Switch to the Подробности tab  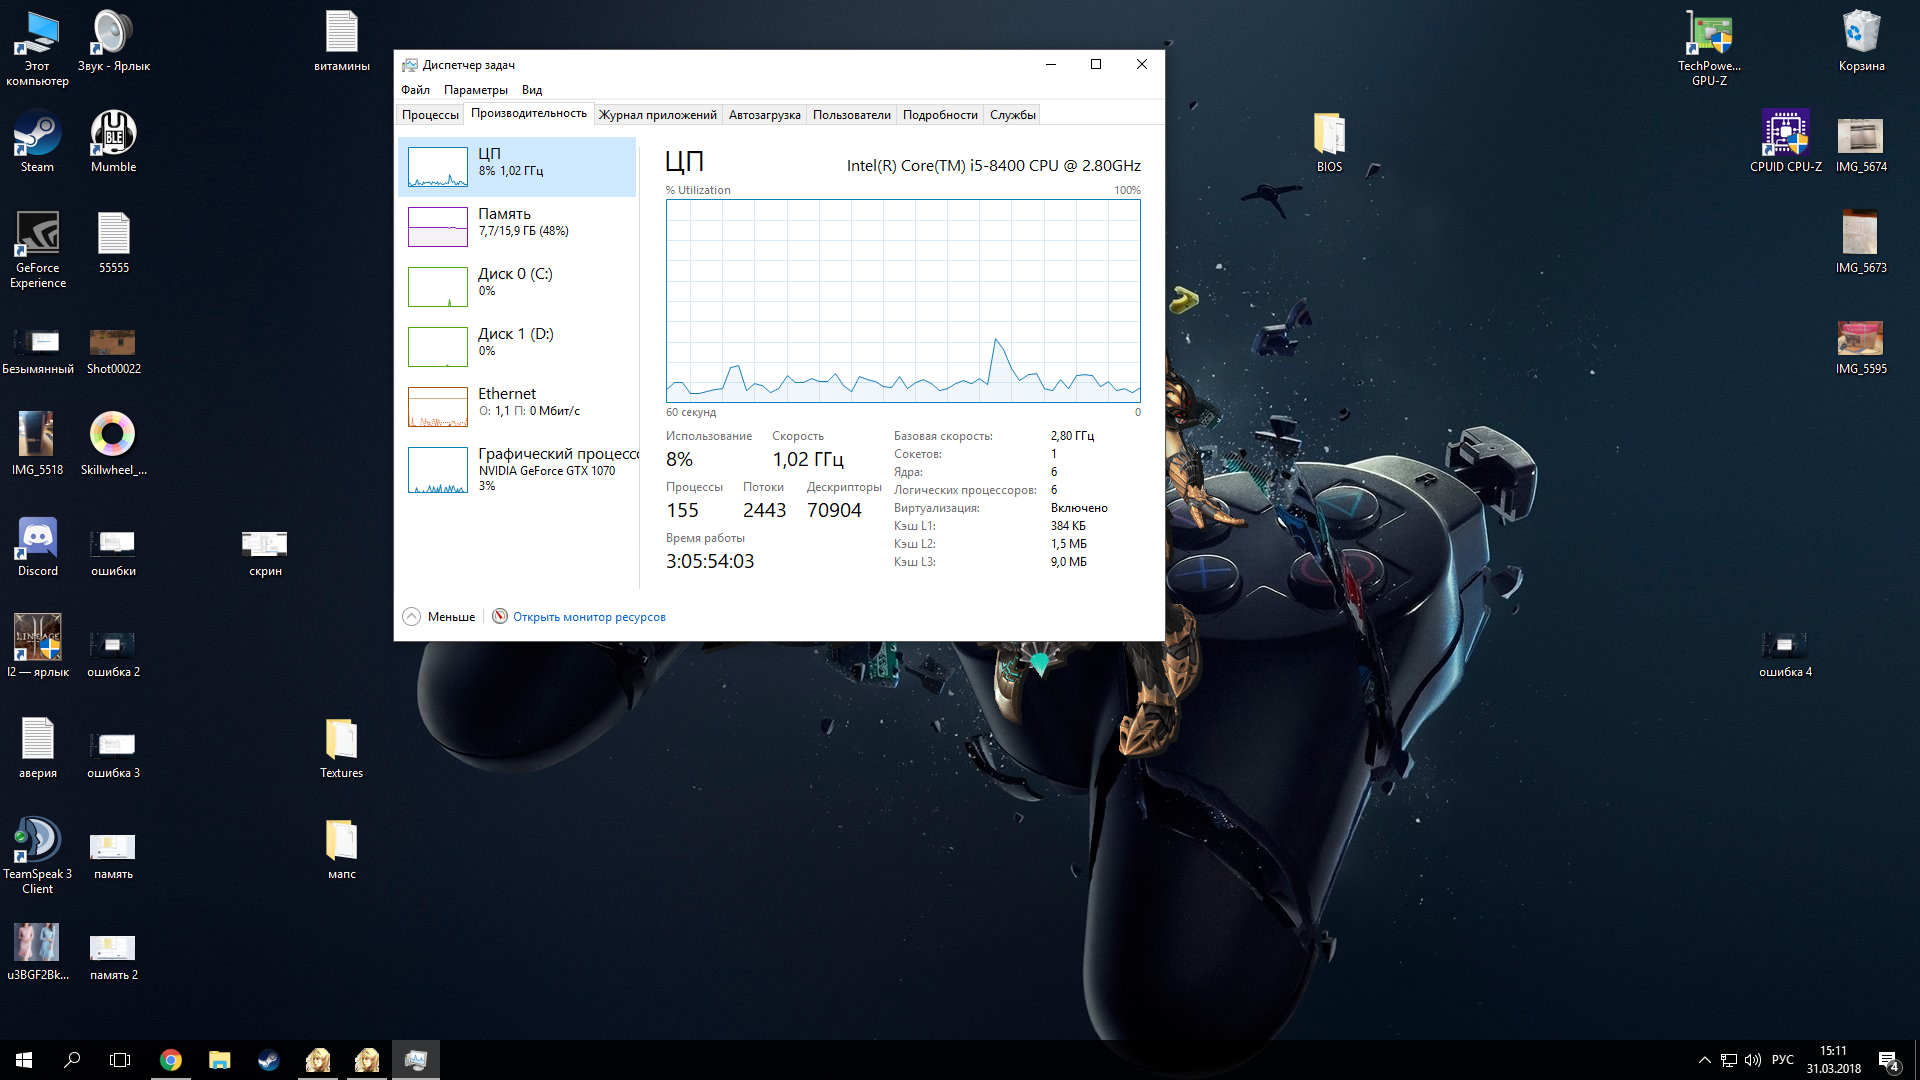(x=940, y=115)
